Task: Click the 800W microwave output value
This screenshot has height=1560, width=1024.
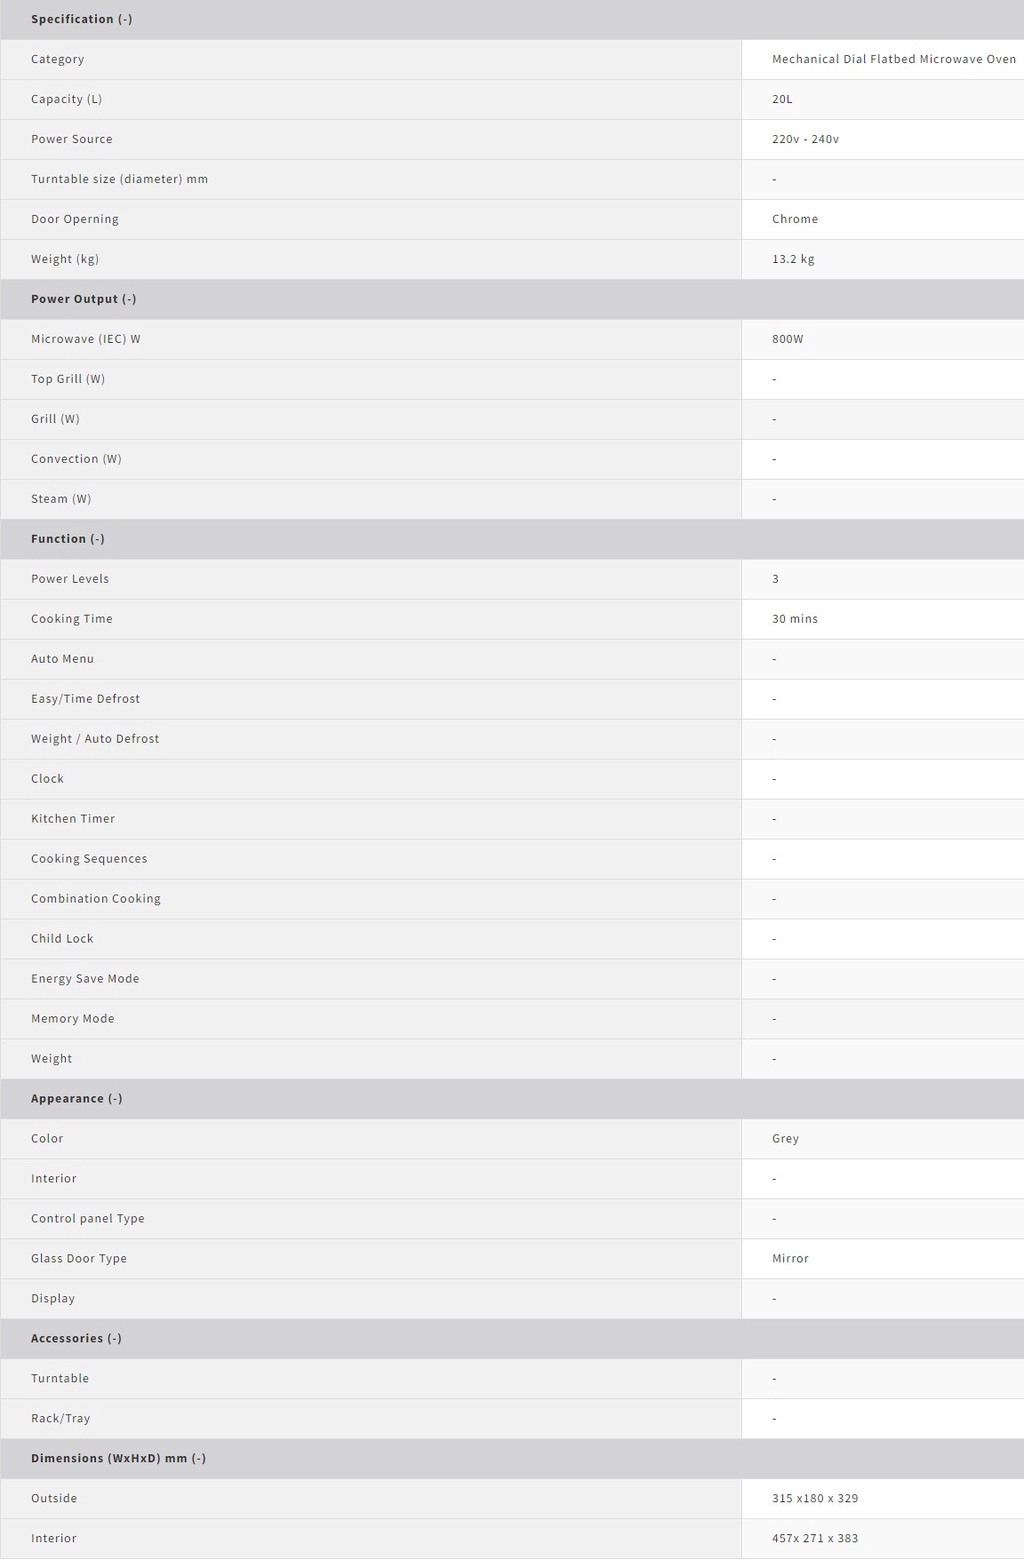Action: (x=787, y=339)
